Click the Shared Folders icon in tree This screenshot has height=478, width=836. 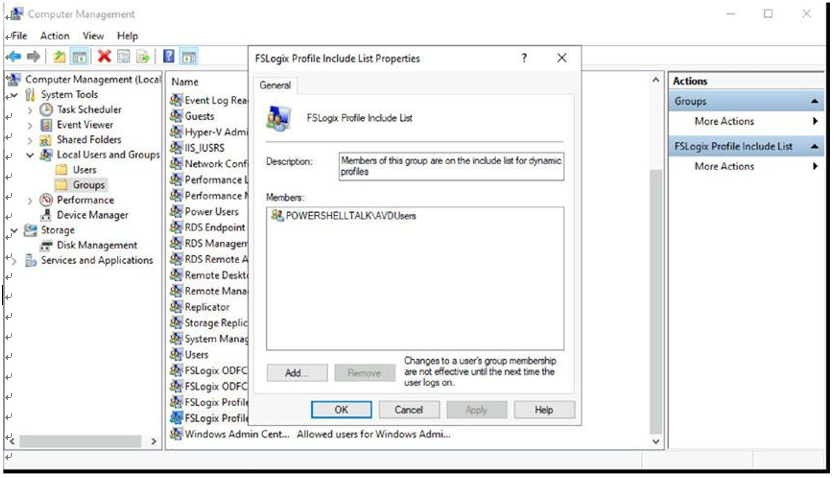46,140
